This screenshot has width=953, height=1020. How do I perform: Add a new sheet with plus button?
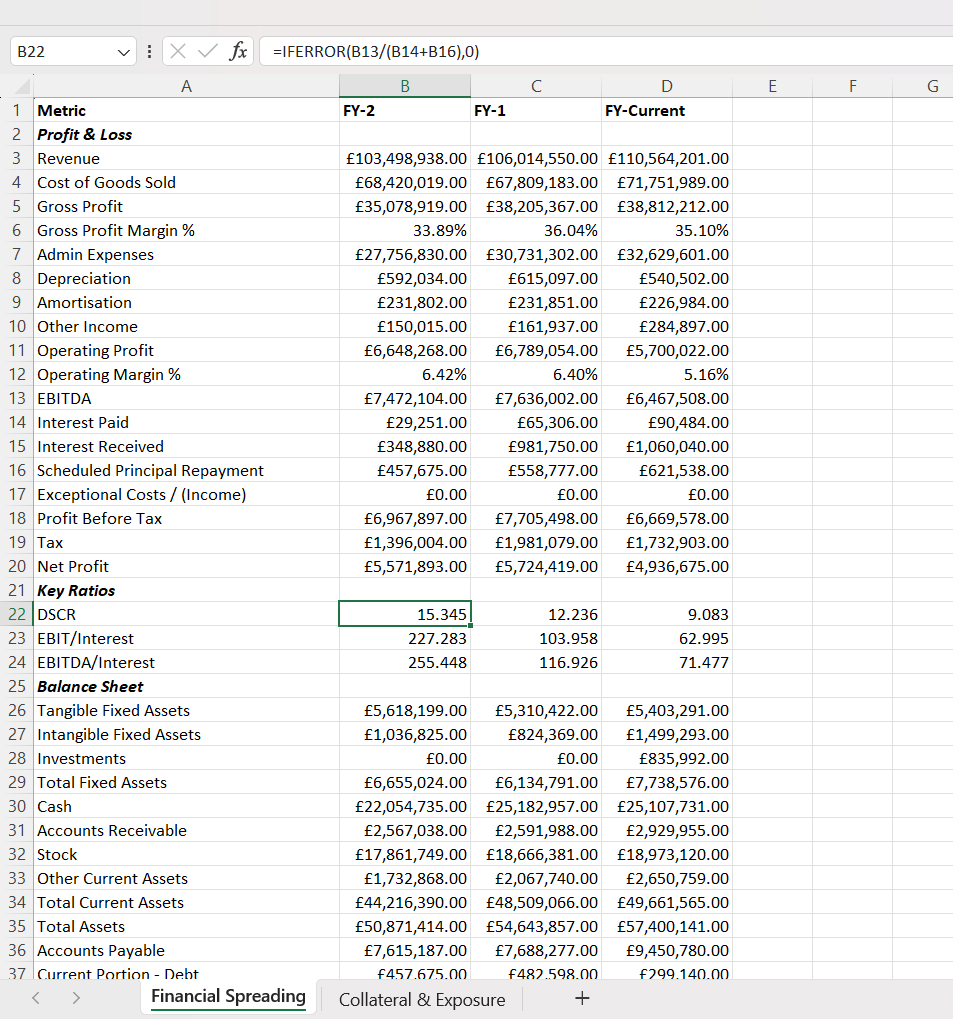click(x=582, y=998)
